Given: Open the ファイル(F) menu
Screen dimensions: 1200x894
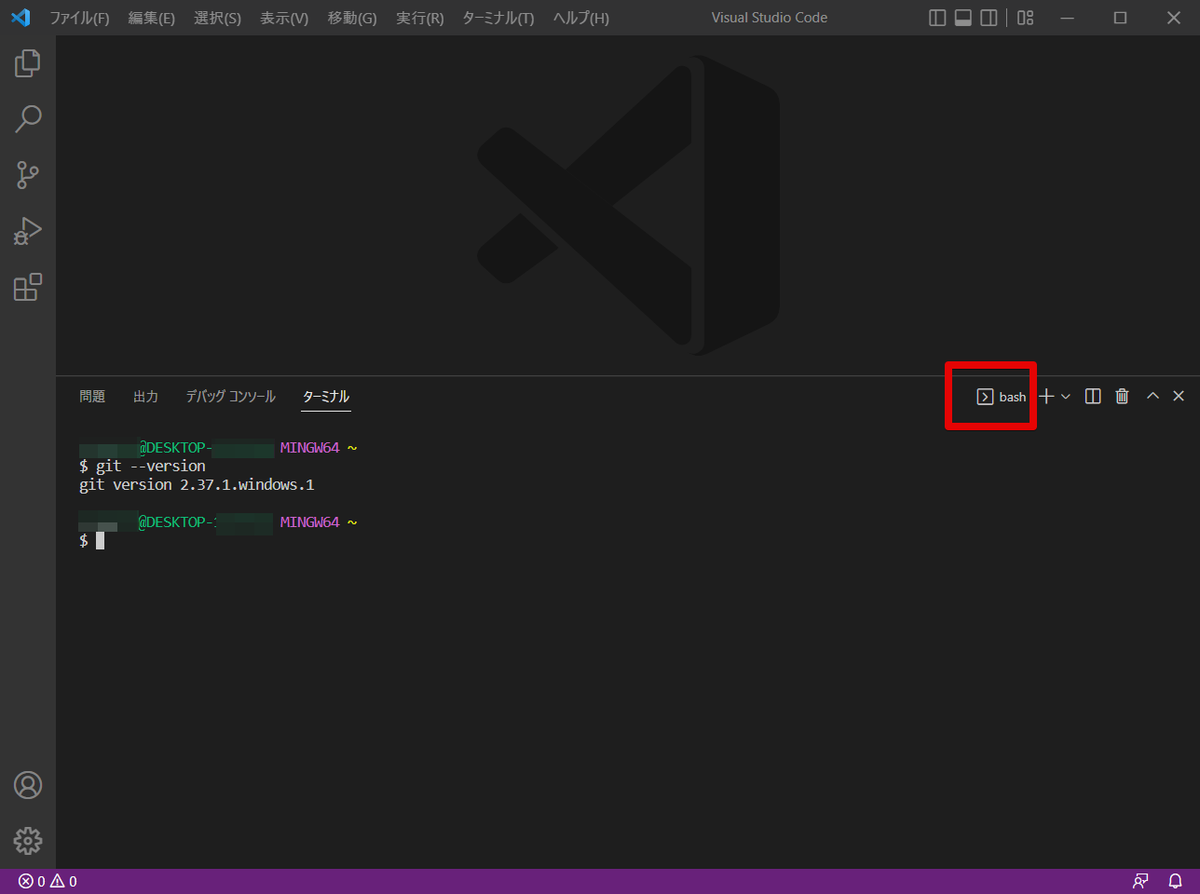Looking at the screenshot, I should pyautogui.click(x=80, y=18).
